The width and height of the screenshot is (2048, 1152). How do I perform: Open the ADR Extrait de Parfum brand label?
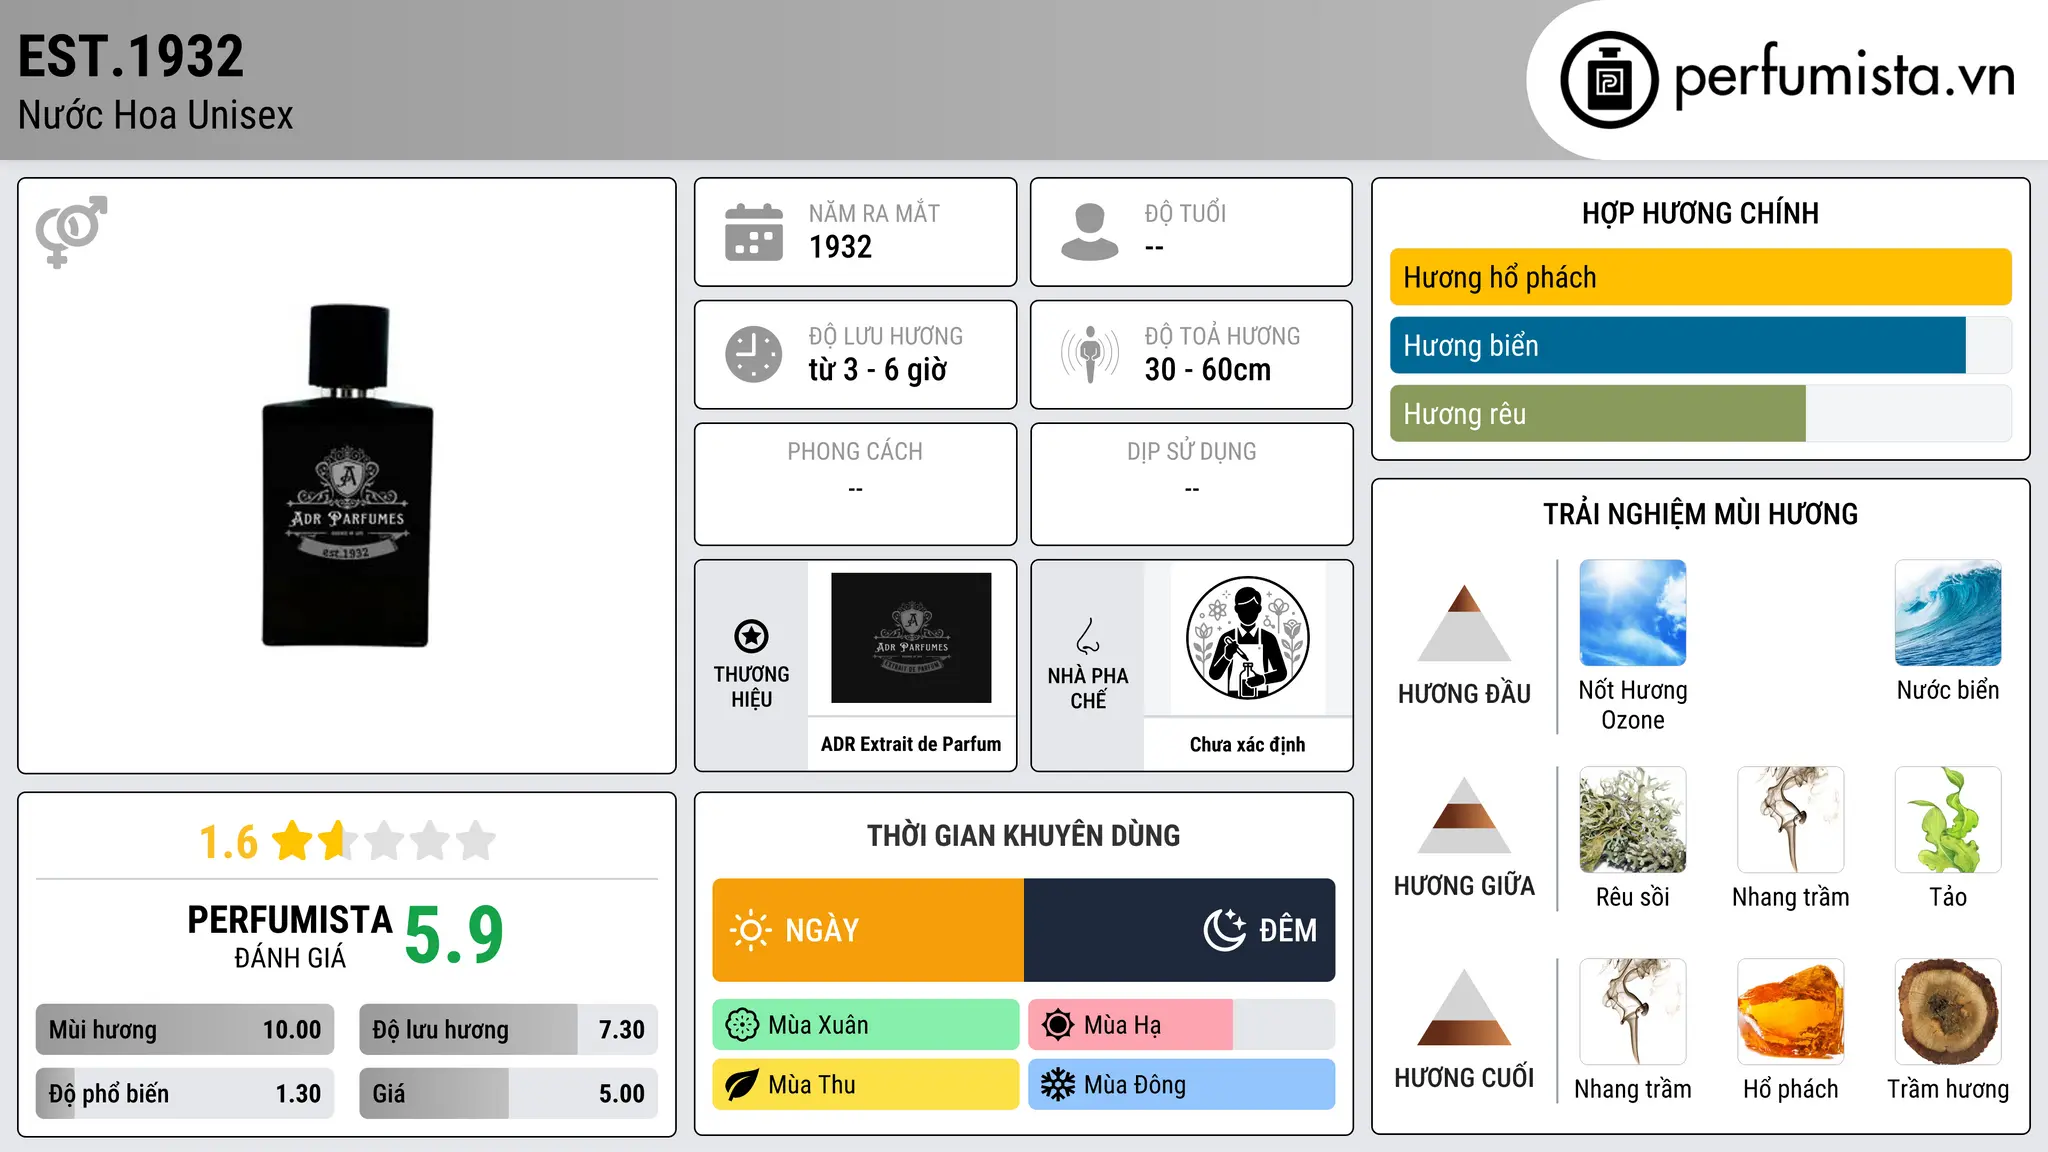click(x=911, y=744)
